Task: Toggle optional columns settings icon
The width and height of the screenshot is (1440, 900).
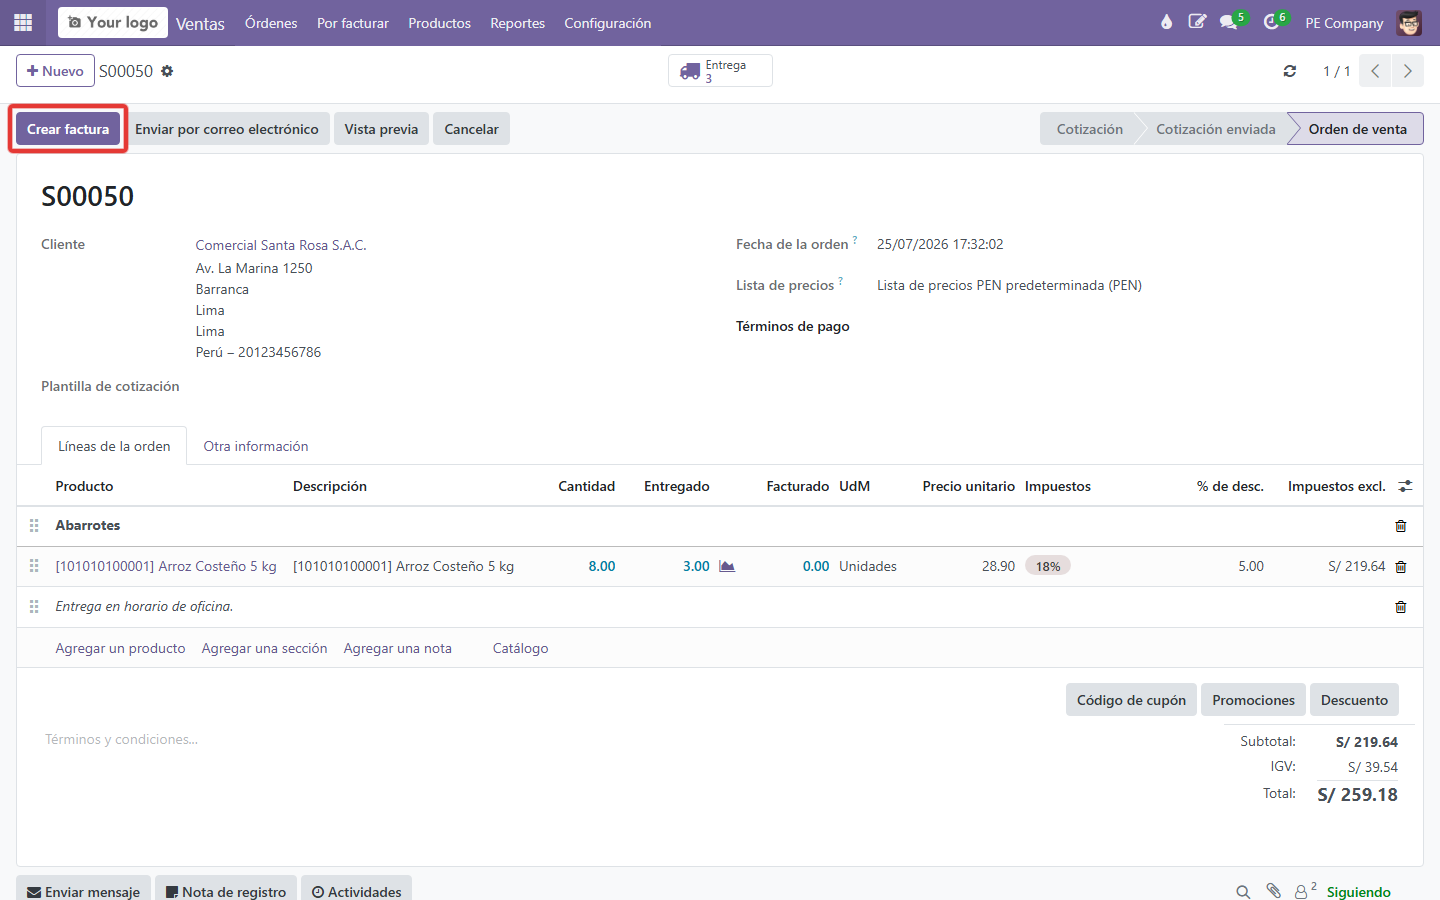Action: tap(1405, 486)
